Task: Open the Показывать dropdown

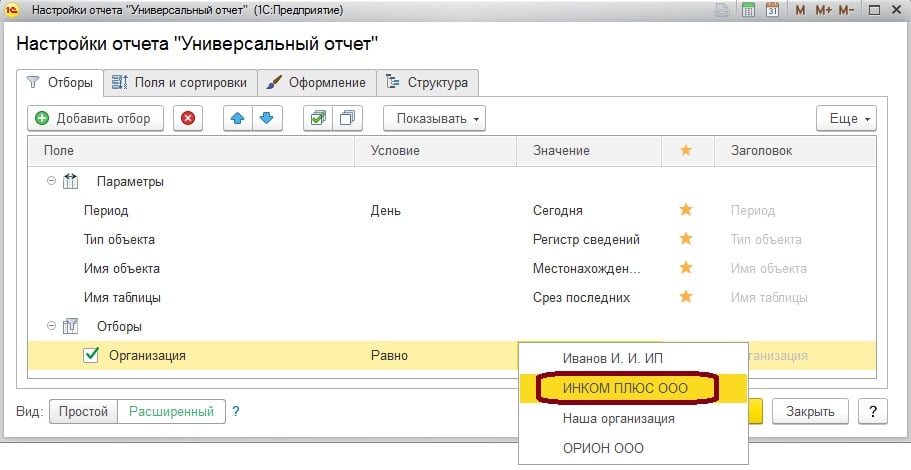Action: coord(434,118)
